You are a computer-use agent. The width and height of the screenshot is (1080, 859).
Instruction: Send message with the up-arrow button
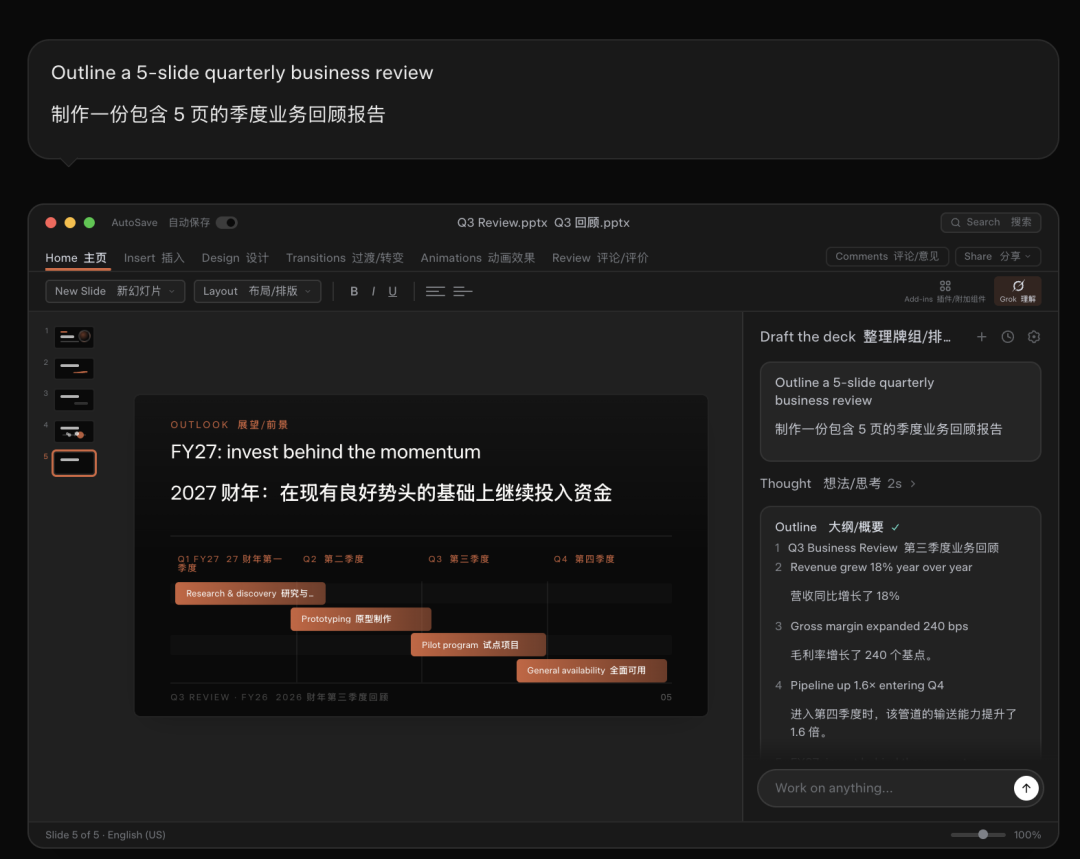(x=1026, y=788)
